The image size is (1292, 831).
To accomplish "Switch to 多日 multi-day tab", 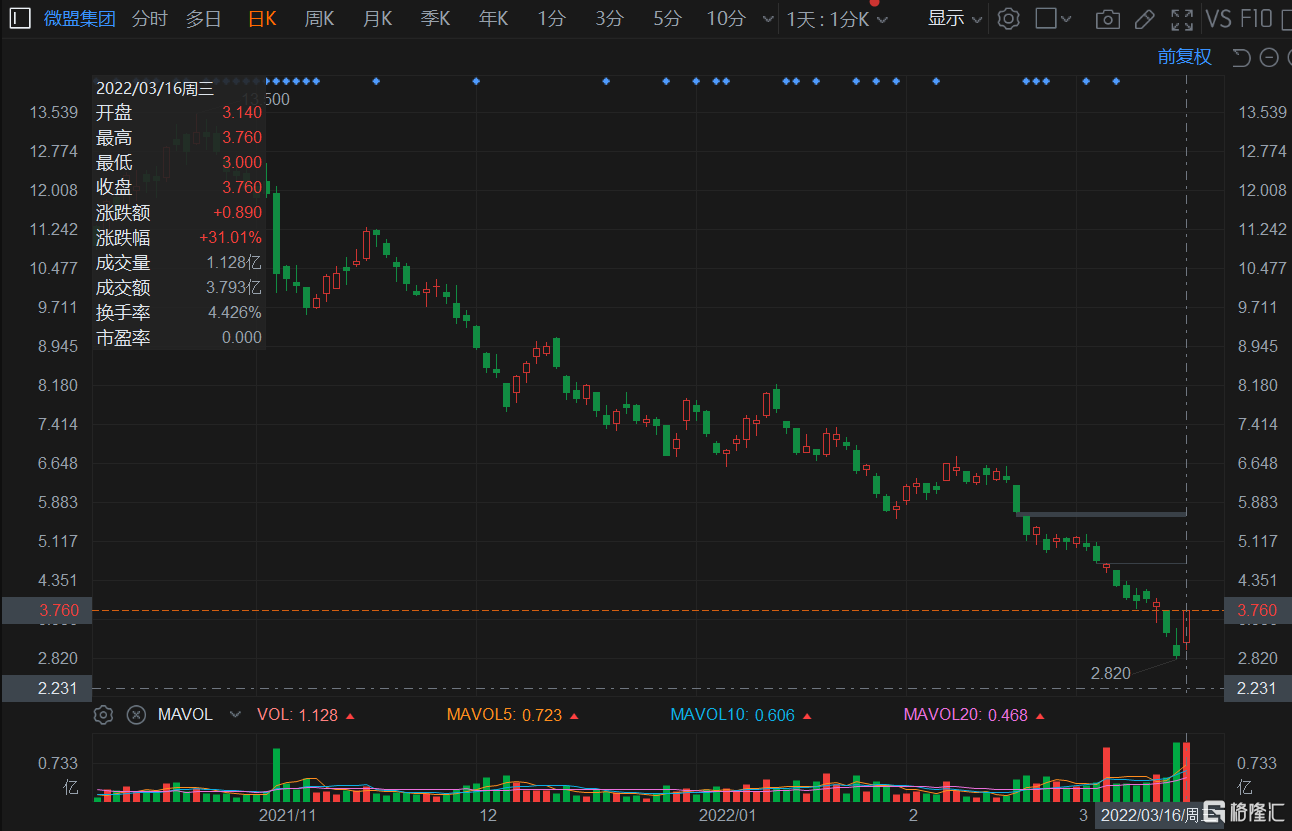I will click(x=204, y=18).
